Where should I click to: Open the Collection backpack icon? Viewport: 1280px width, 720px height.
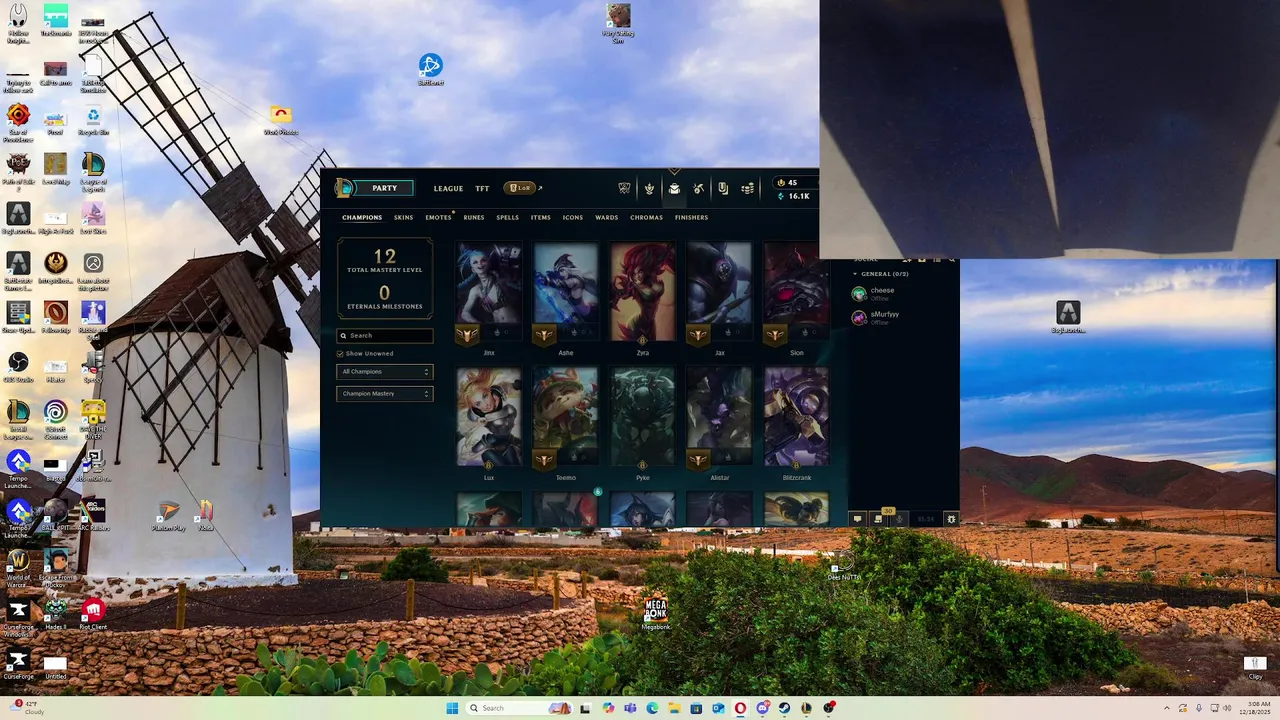point(674,188)
